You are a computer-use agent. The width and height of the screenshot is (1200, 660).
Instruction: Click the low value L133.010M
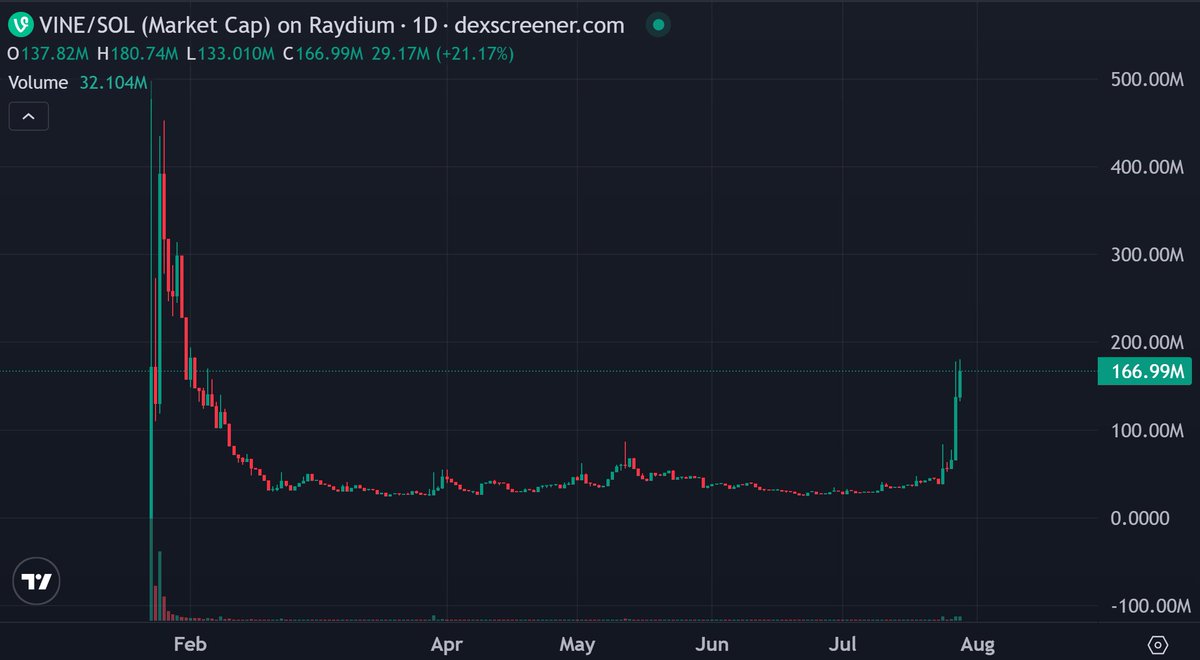(x=229, y=53)
